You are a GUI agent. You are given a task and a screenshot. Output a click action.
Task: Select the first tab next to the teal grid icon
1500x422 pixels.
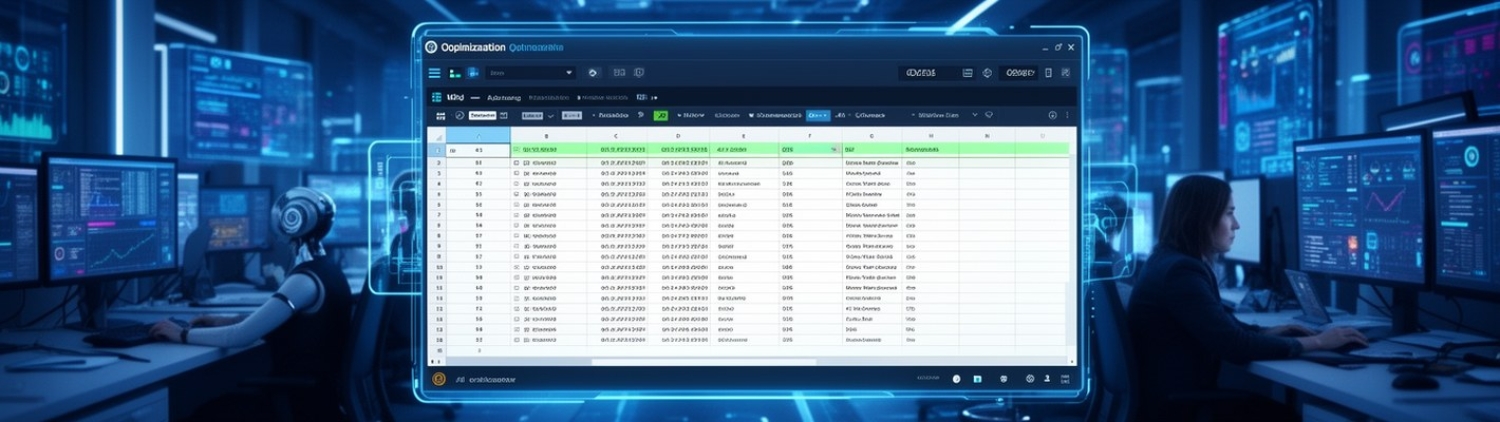[x=456, y=98]
